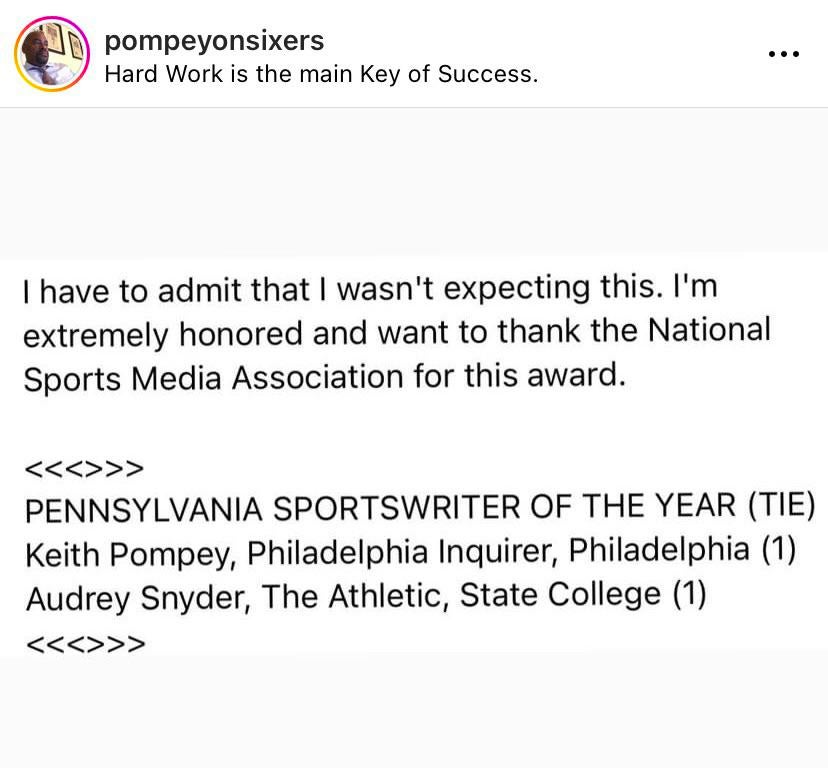Click the blank gray area above the post text
The height and width of the screenshot is (768, 828).
pyautogui.click(x=414, y=180)
